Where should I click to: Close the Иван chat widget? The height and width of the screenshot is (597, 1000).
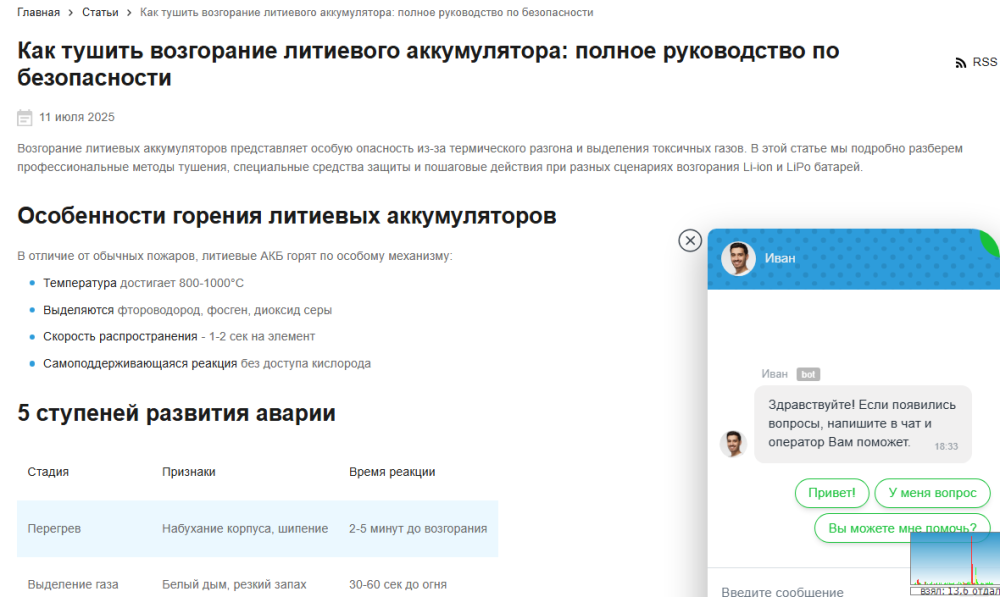coord(690,240)
